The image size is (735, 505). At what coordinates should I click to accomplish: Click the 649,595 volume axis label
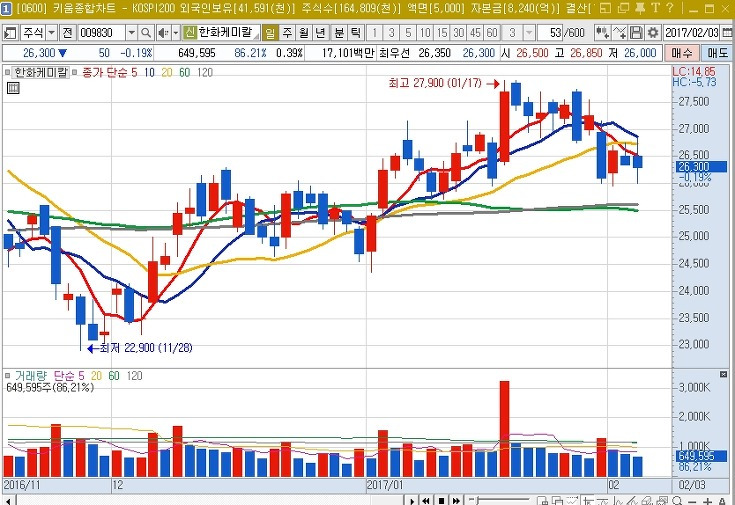click(700, 456)
